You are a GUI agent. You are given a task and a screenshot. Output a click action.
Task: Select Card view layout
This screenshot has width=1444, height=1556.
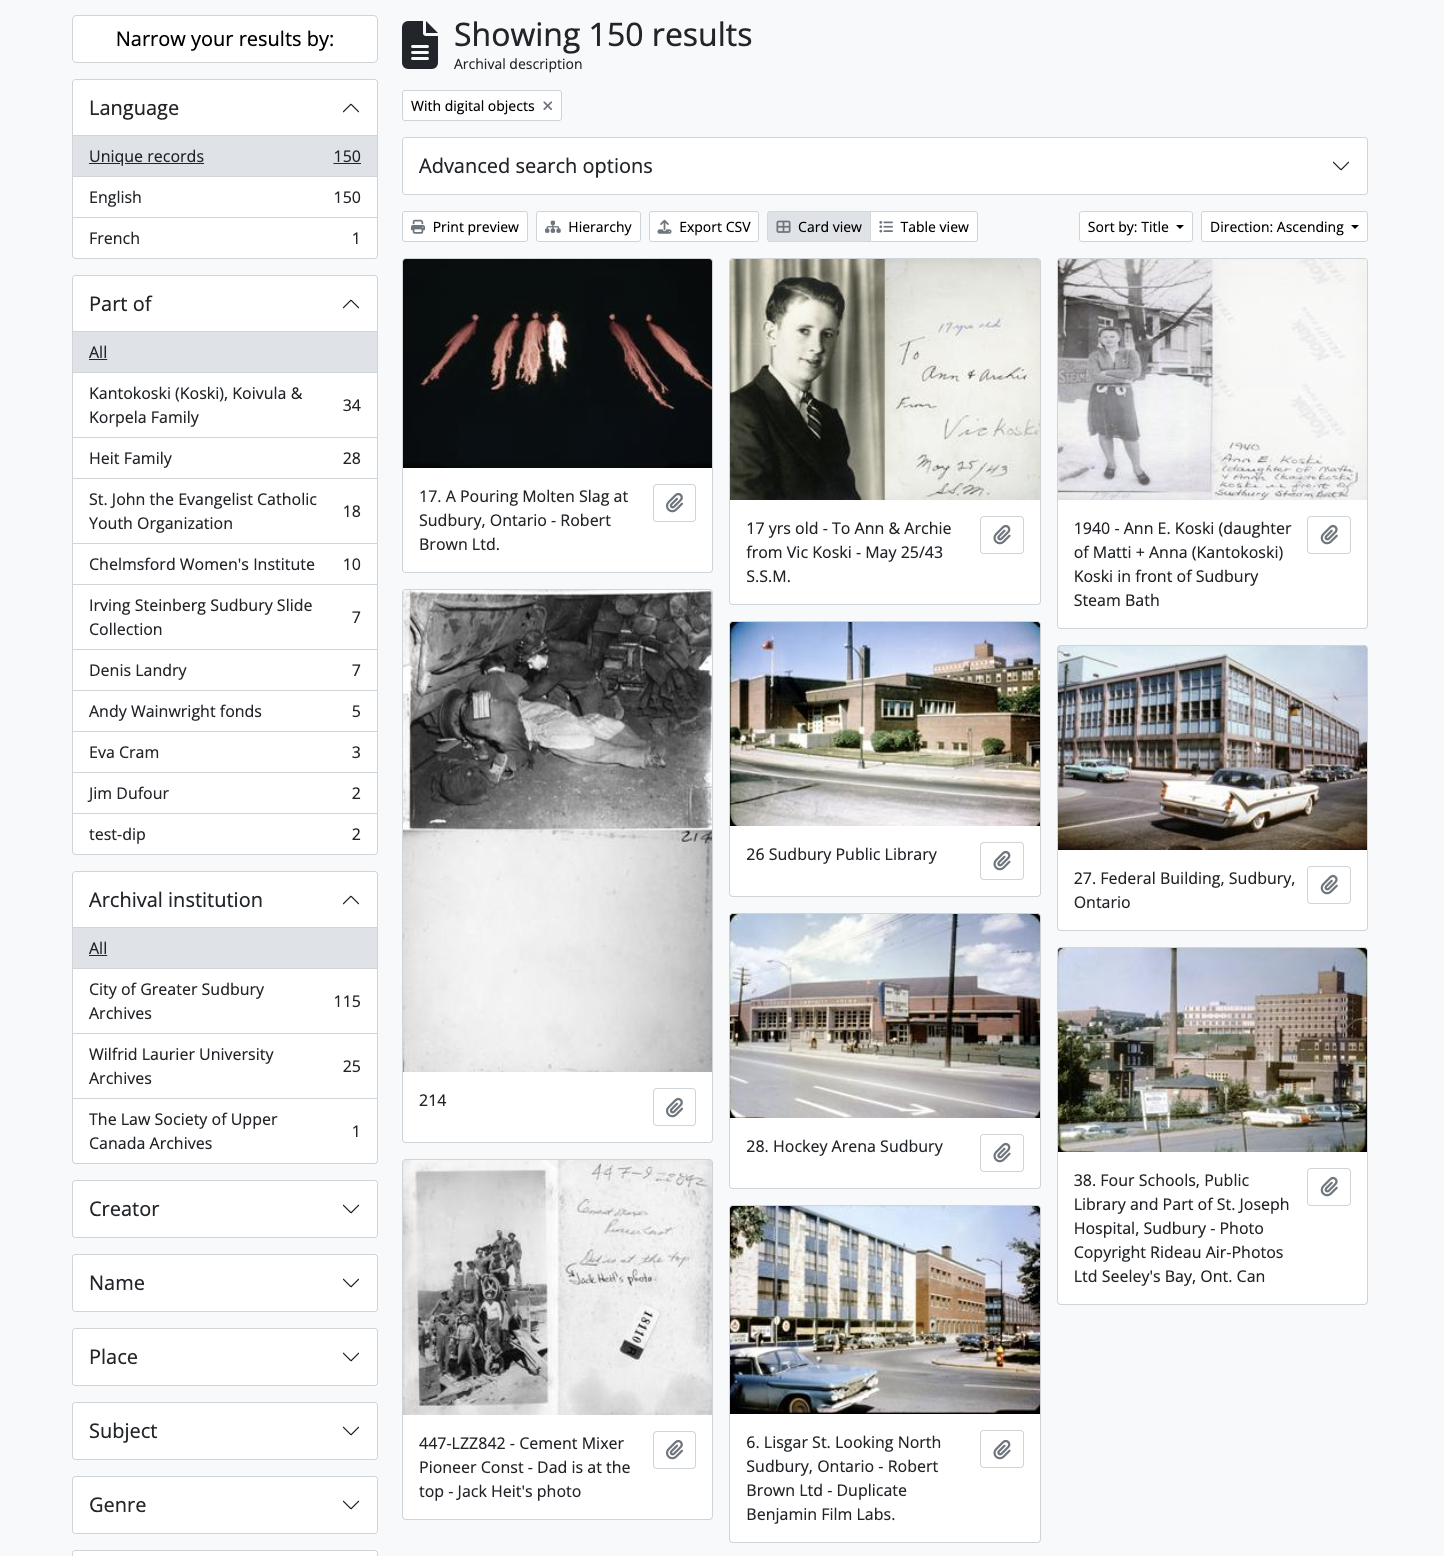coord(819,227)
